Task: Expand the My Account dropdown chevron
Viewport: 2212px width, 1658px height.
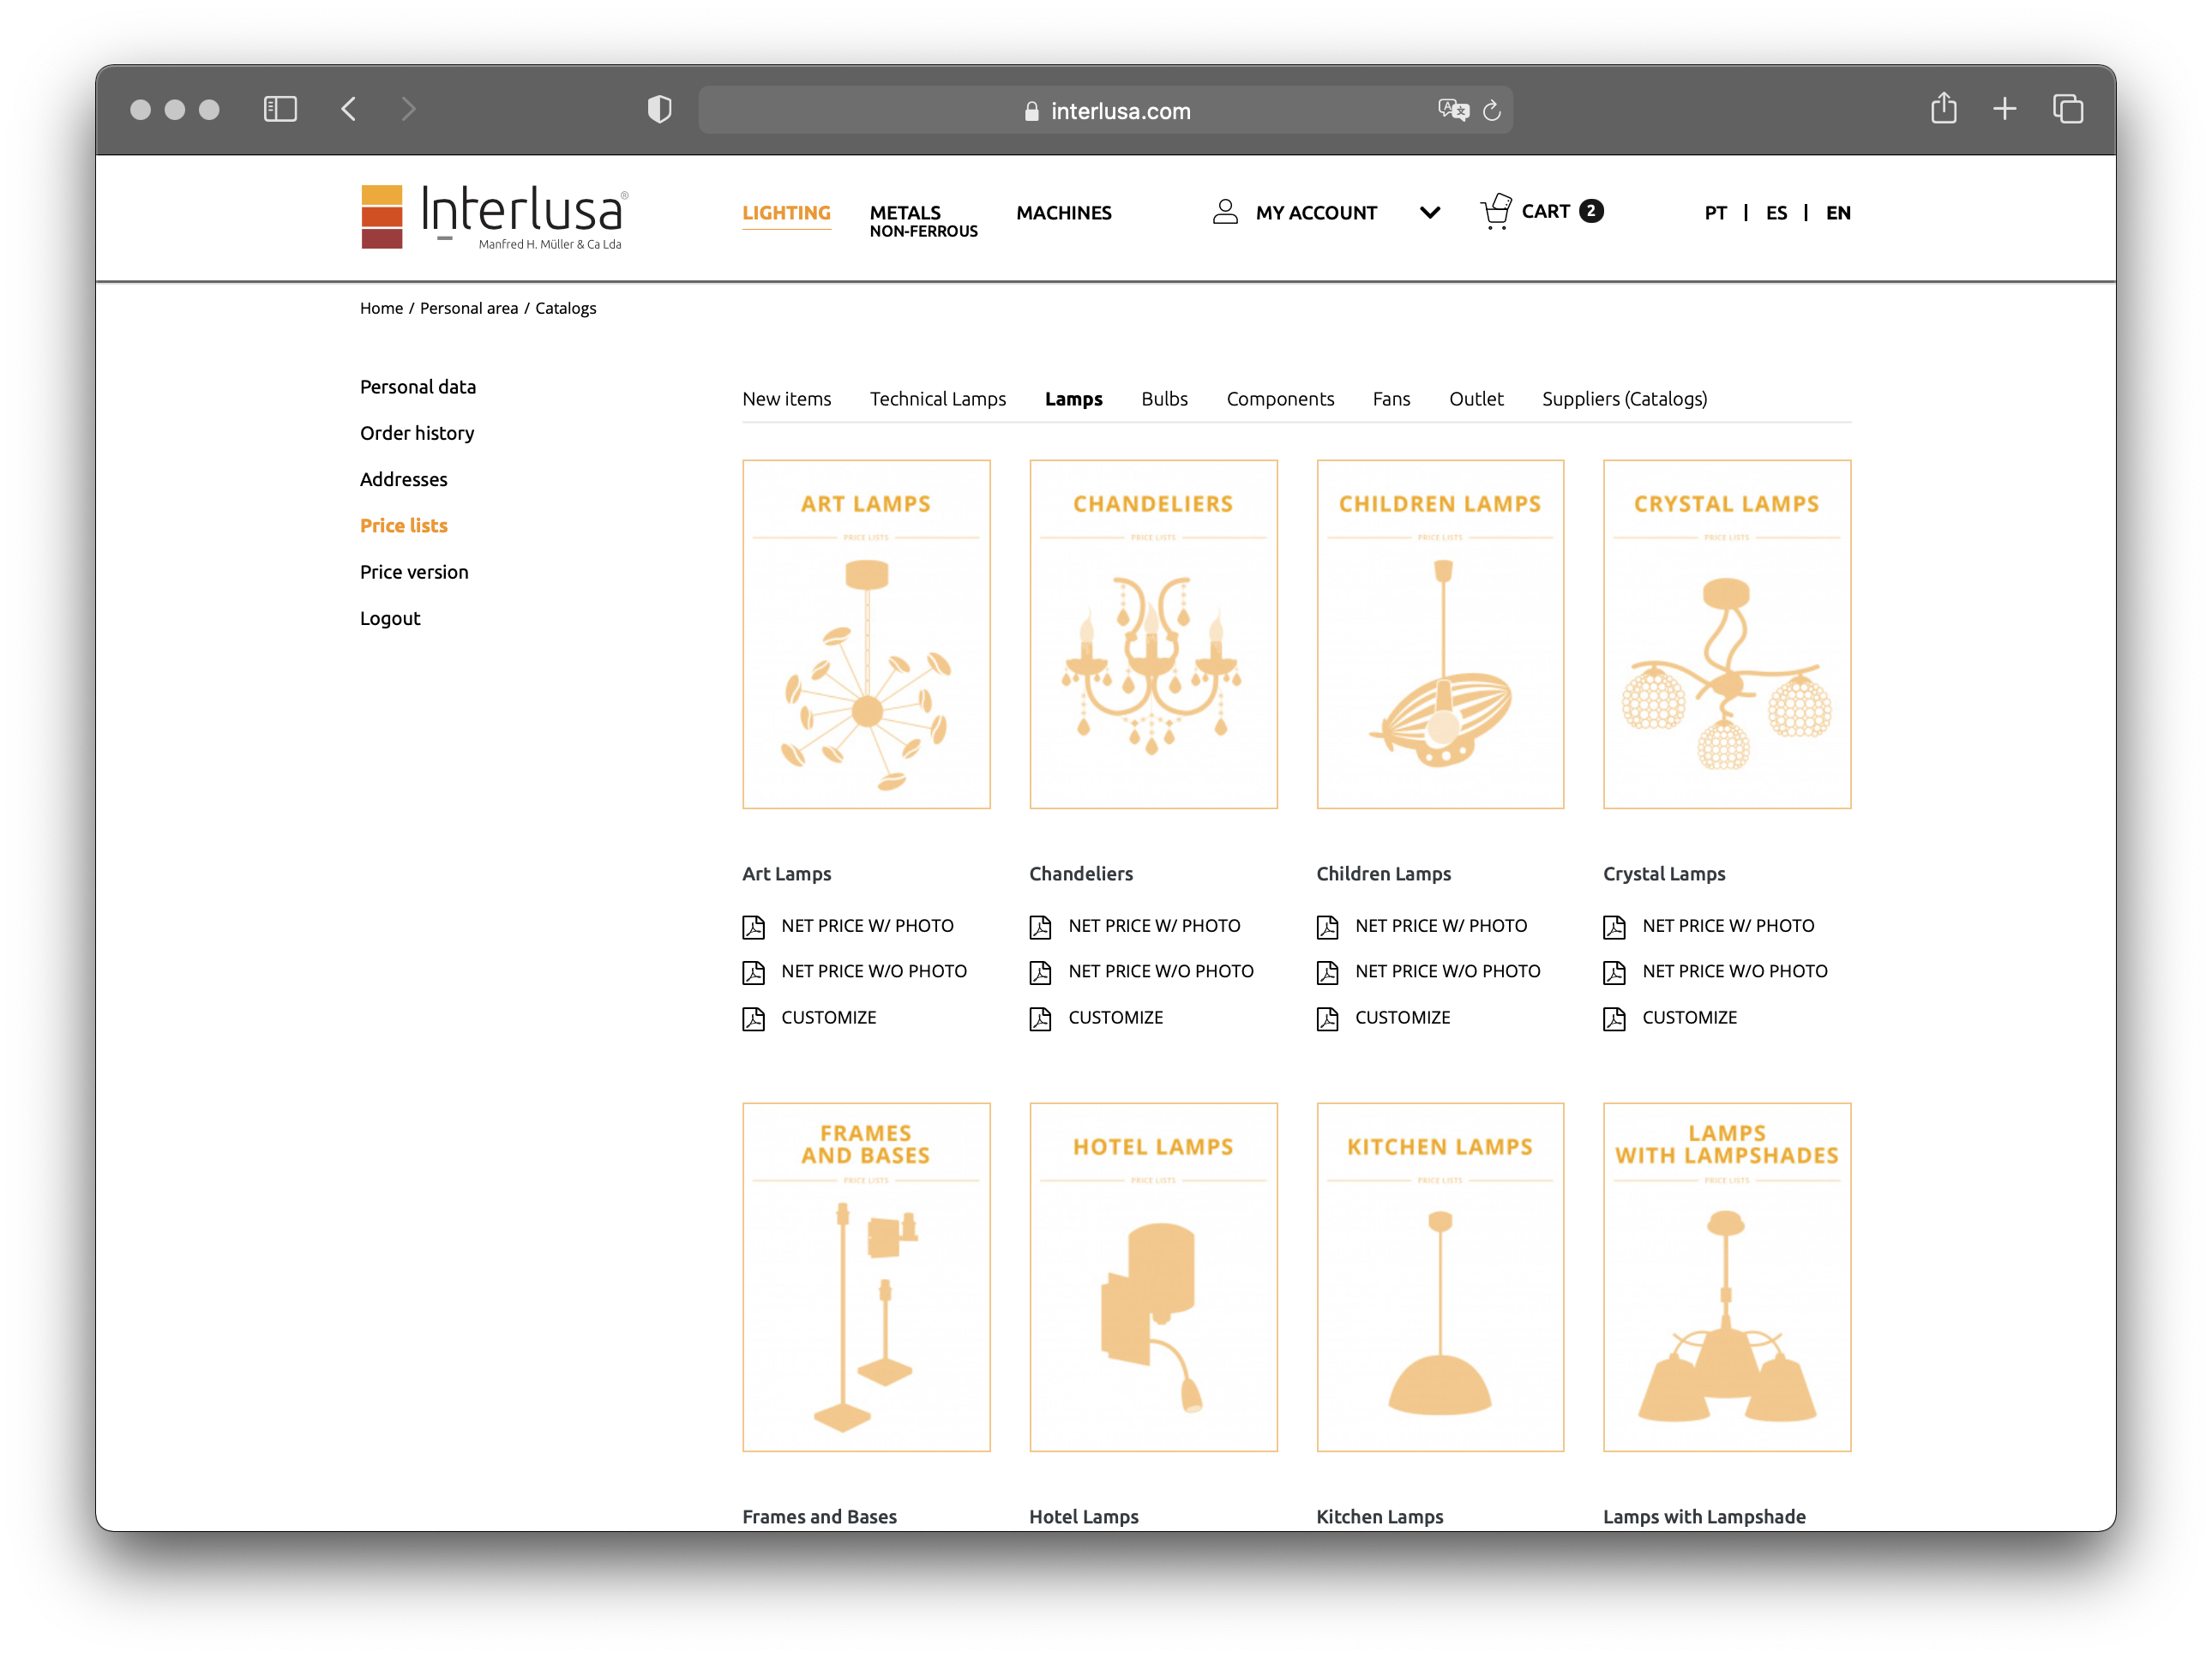Action: click(1430, 213)
